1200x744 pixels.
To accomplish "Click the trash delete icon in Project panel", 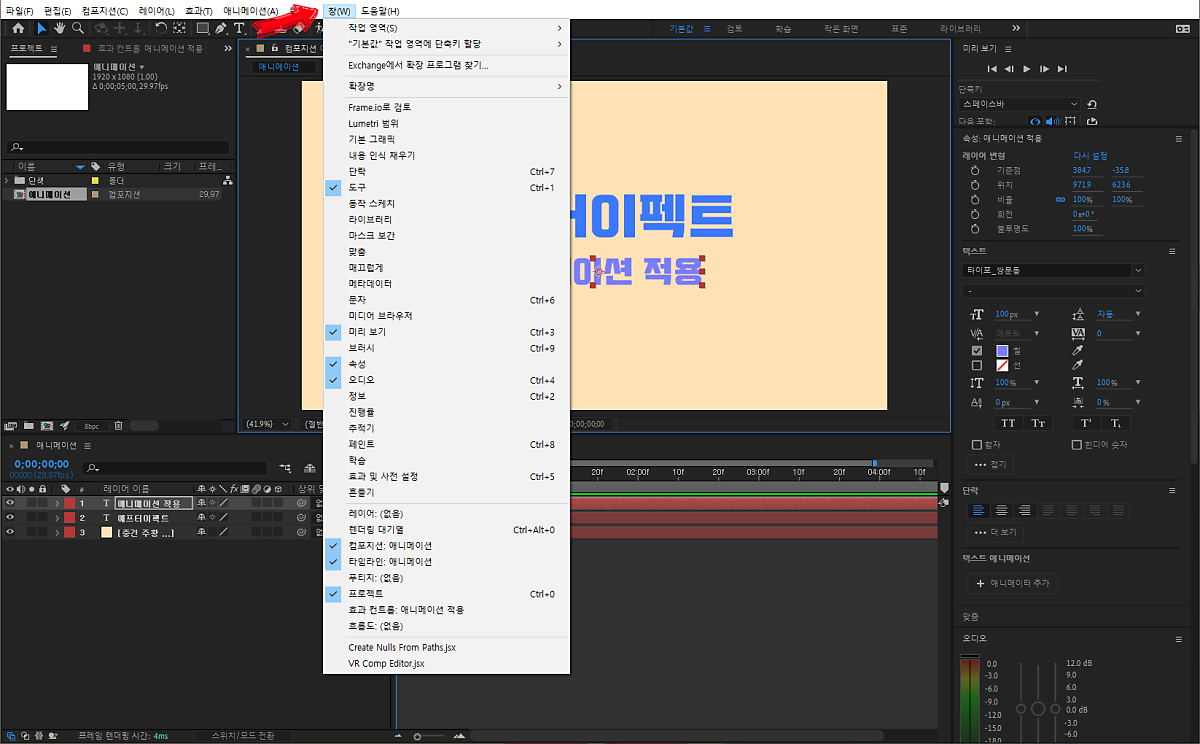I will pyautogui.click(x=118, y=425).
